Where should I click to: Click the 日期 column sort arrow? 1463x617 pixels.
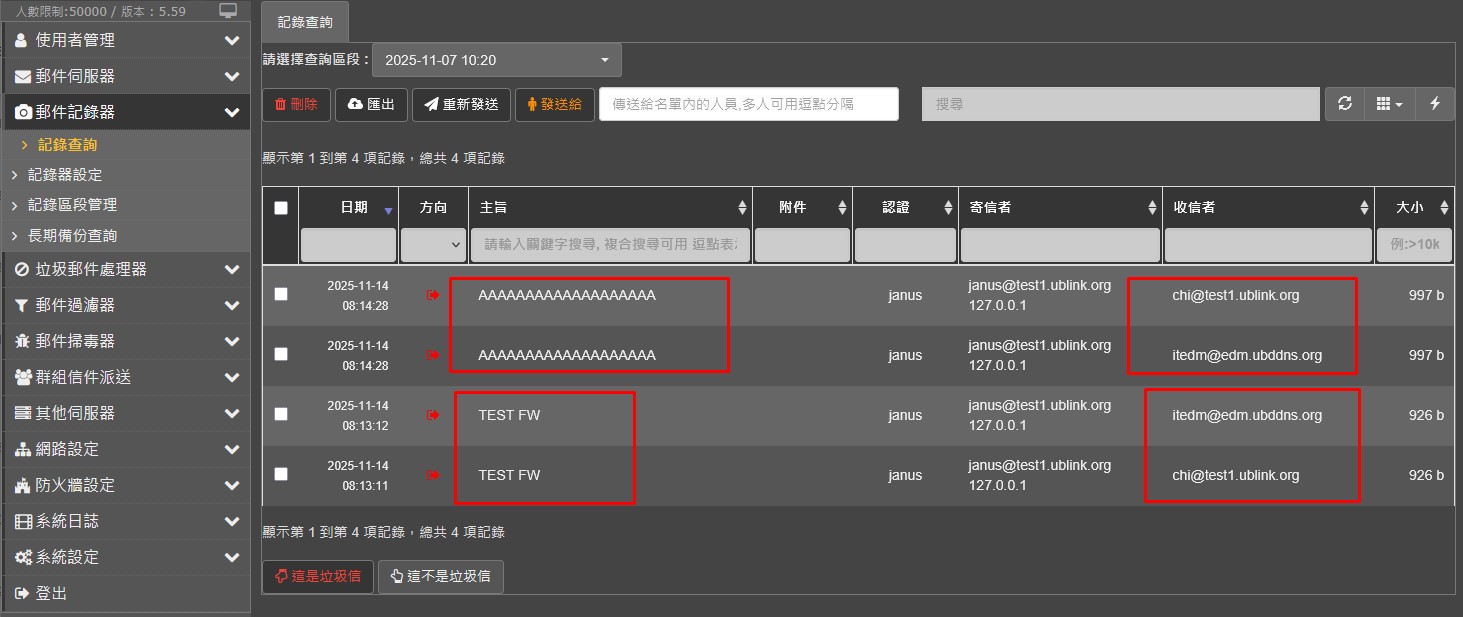tap(388, 209)
